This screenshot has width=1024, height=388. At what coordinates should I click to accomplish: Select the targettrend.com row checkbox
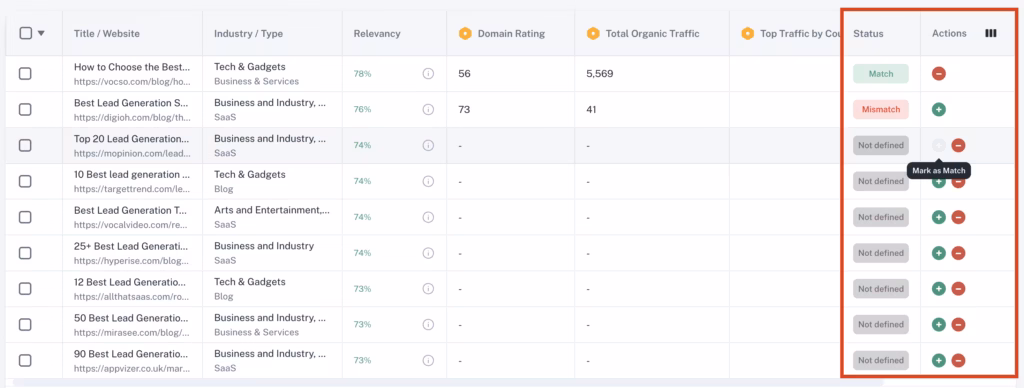[x=25, y=181]
